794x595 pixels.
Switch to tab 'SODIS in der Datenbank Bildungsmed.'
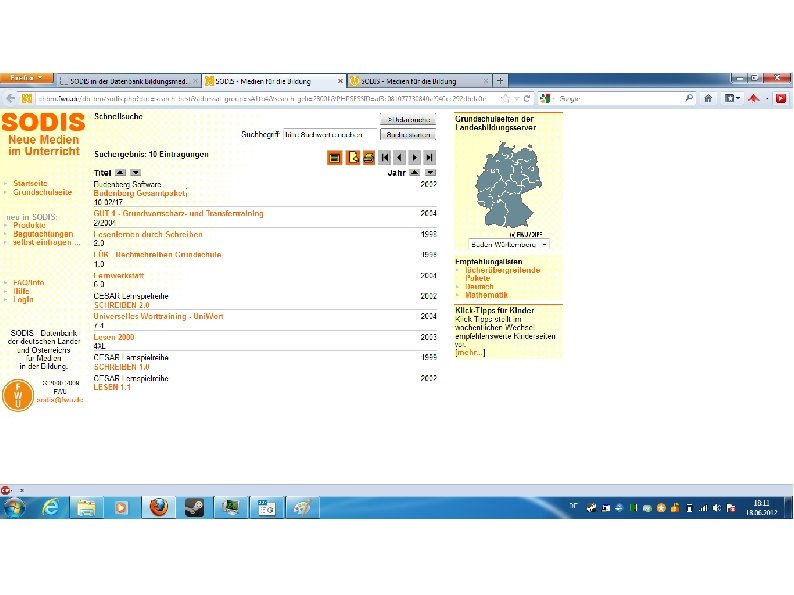tap(128, 81)
